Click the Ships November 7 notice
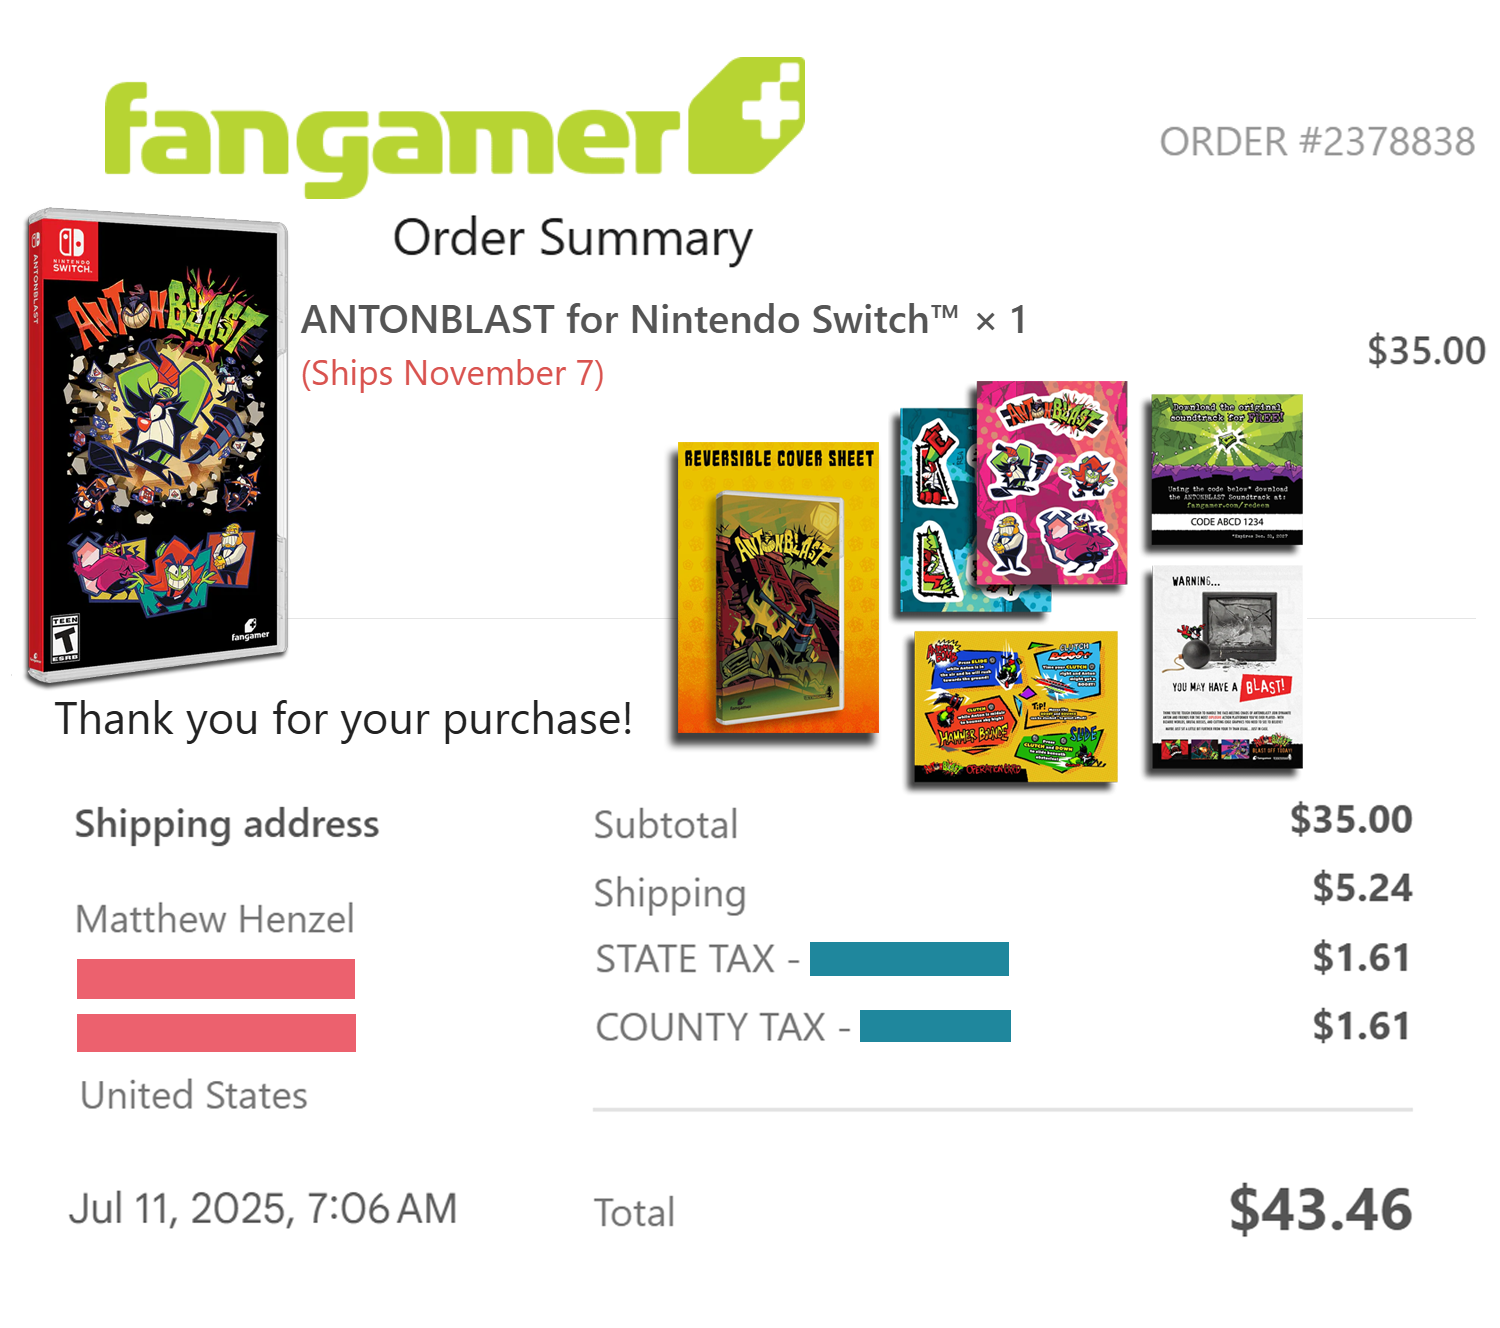 [453, 373]
